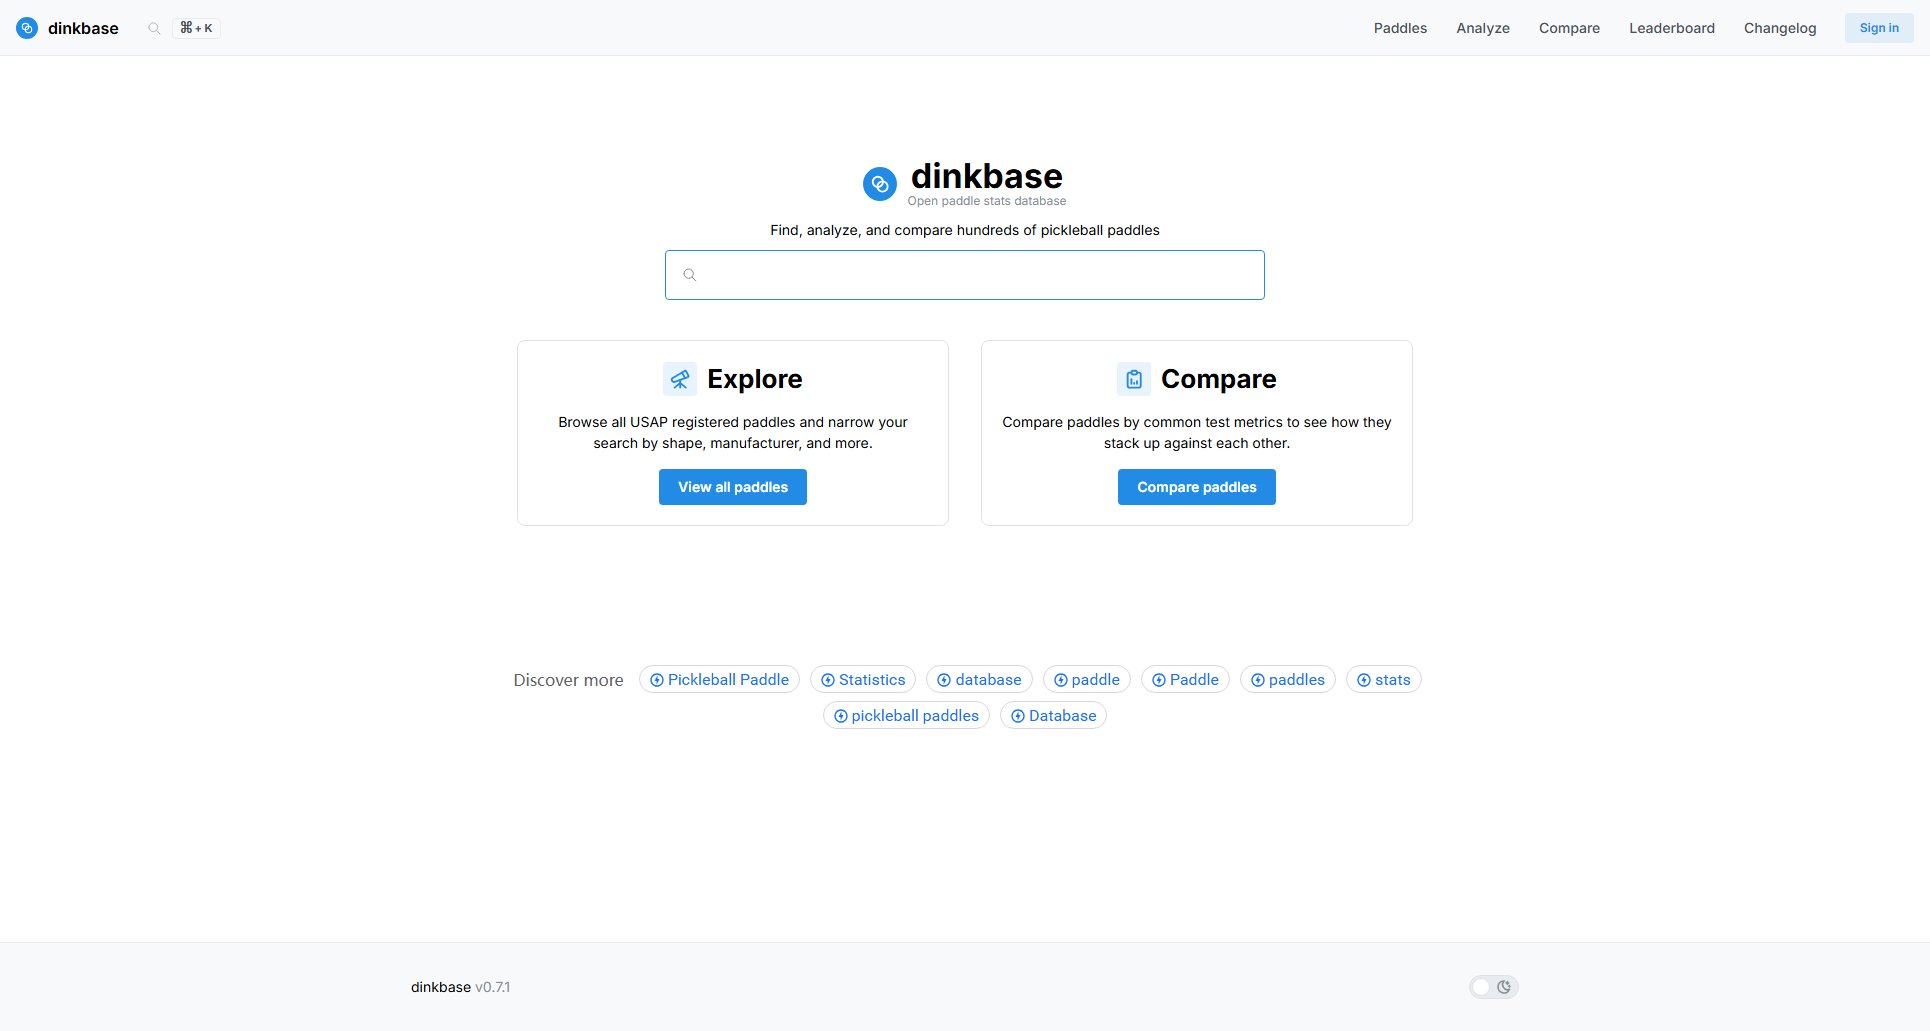This screenshot has height=1031, width=1930.
Task: Click the ⌘+K shortcut badge
Action: point(196,28)
